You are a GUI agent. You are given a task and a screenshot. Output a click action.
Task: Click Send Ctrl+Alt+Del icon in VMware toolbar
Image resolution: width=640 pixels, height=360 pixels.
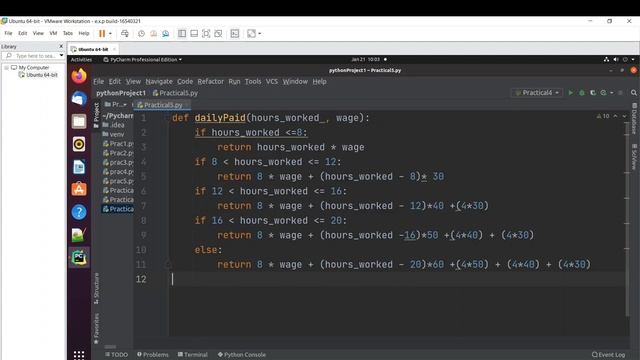click(x=125, y=33)
